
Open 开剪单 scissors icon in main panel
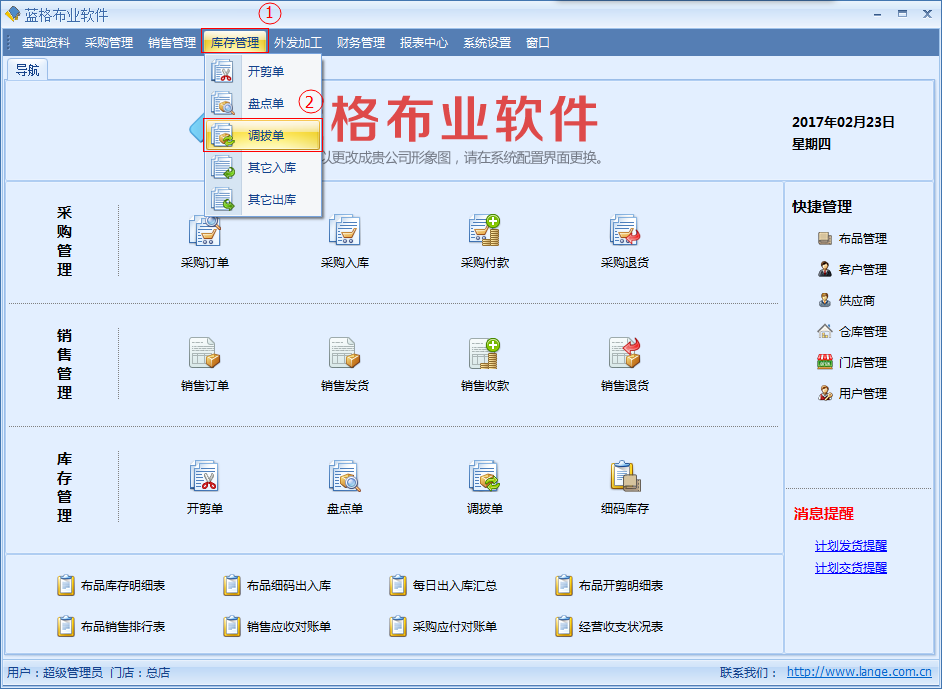tap(205, 476)
